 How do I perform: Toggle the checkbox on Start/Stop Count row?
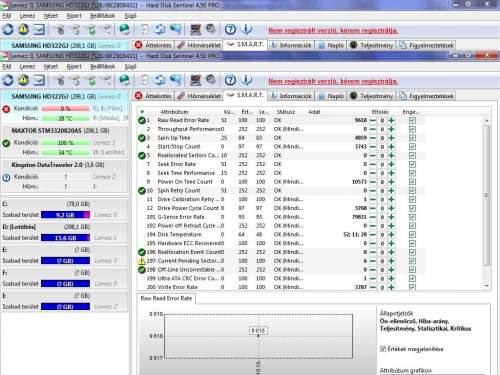click(x=412, y=147)
